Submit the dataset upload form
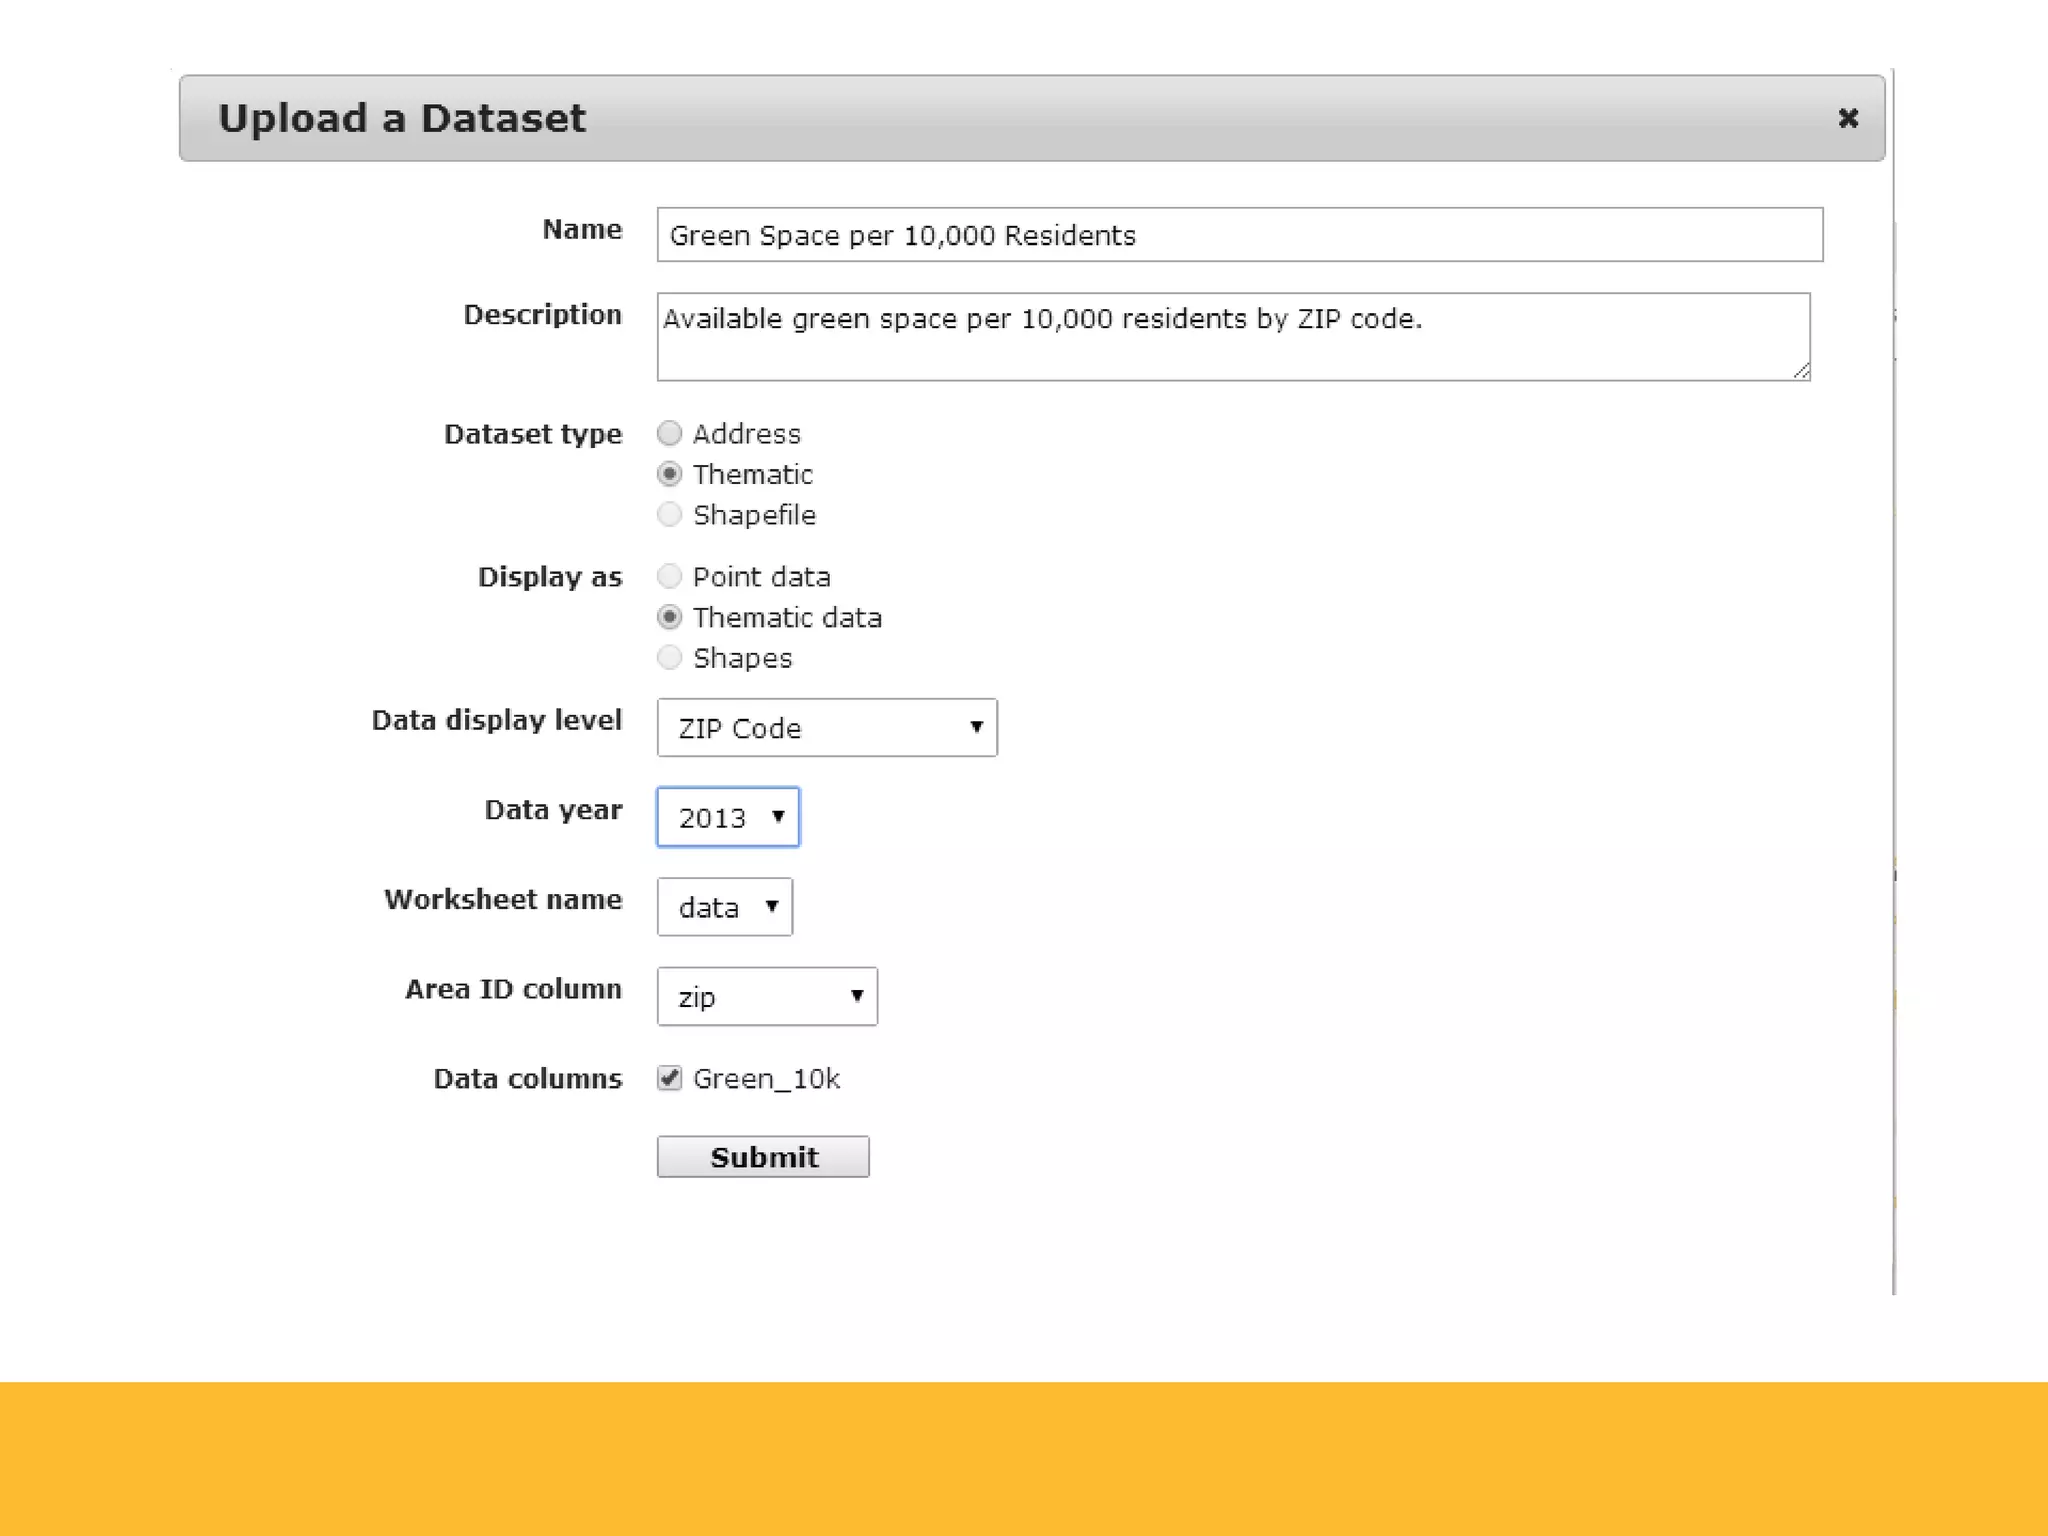The width and height of the screenshot is (2048, 1536). 762,1157
